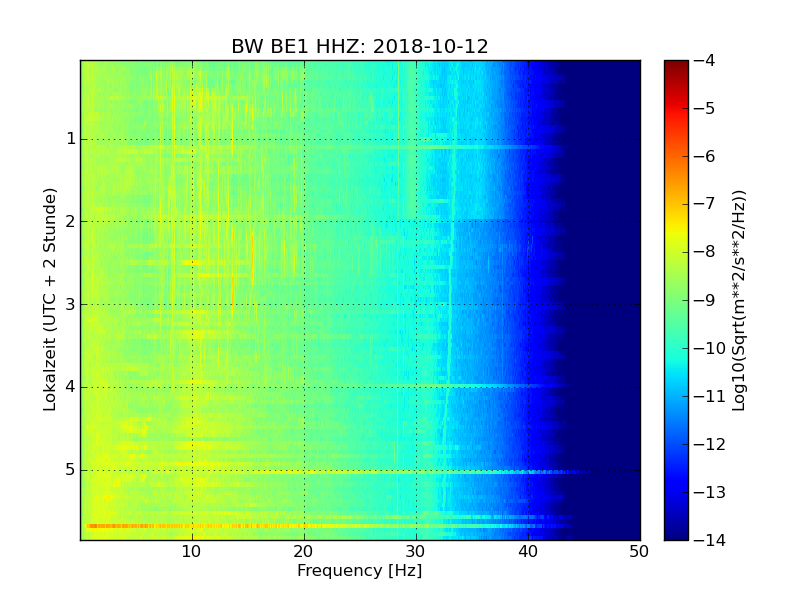Click x-axis tick label 50
The width and height of the screenshot is (800, 600).
(x=639, y=552)
